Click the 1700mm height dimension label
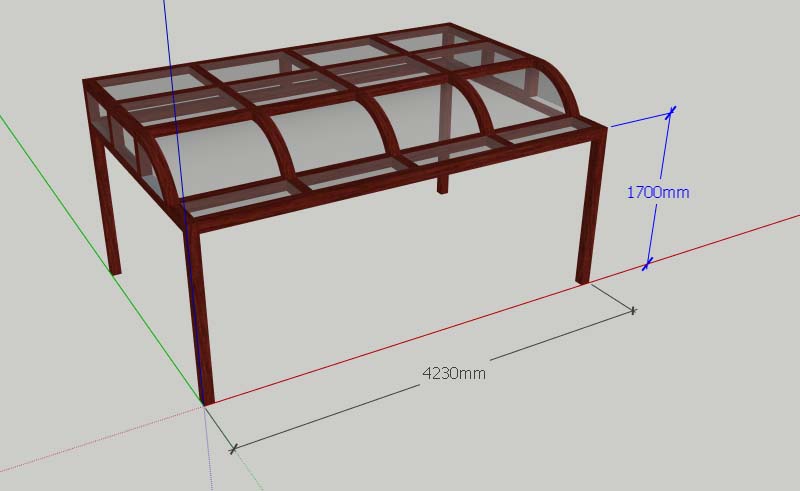800x491 pixels. [658, 192]
